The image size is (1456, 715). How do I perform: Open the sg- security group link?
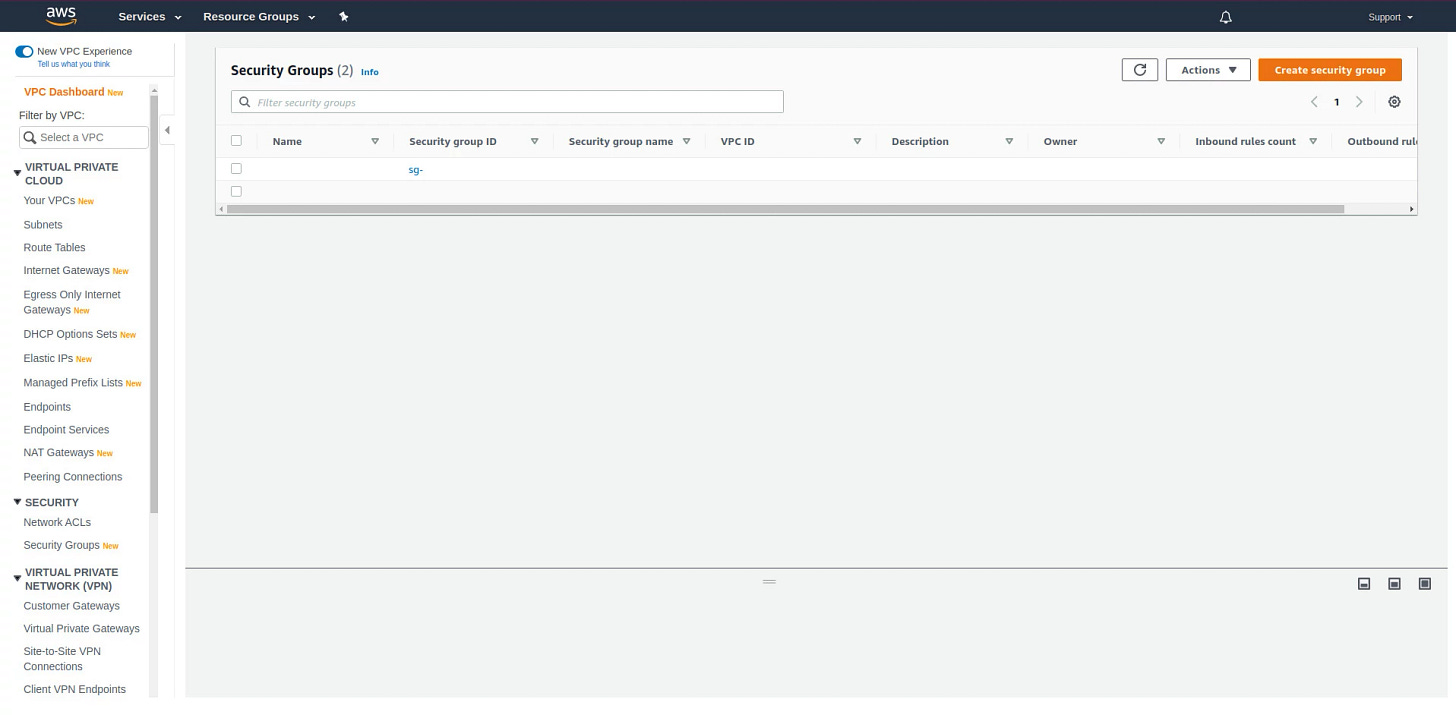416,169
